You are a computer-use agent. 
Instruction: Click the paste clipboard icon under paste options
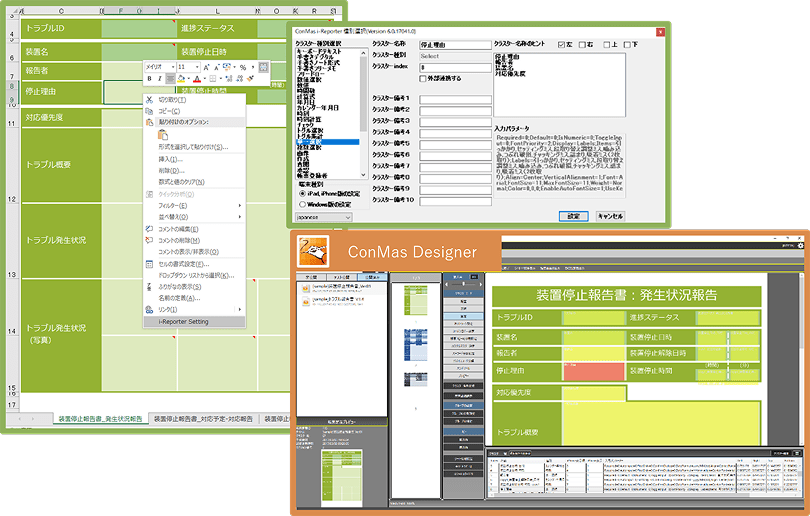[x=163, y=135]
